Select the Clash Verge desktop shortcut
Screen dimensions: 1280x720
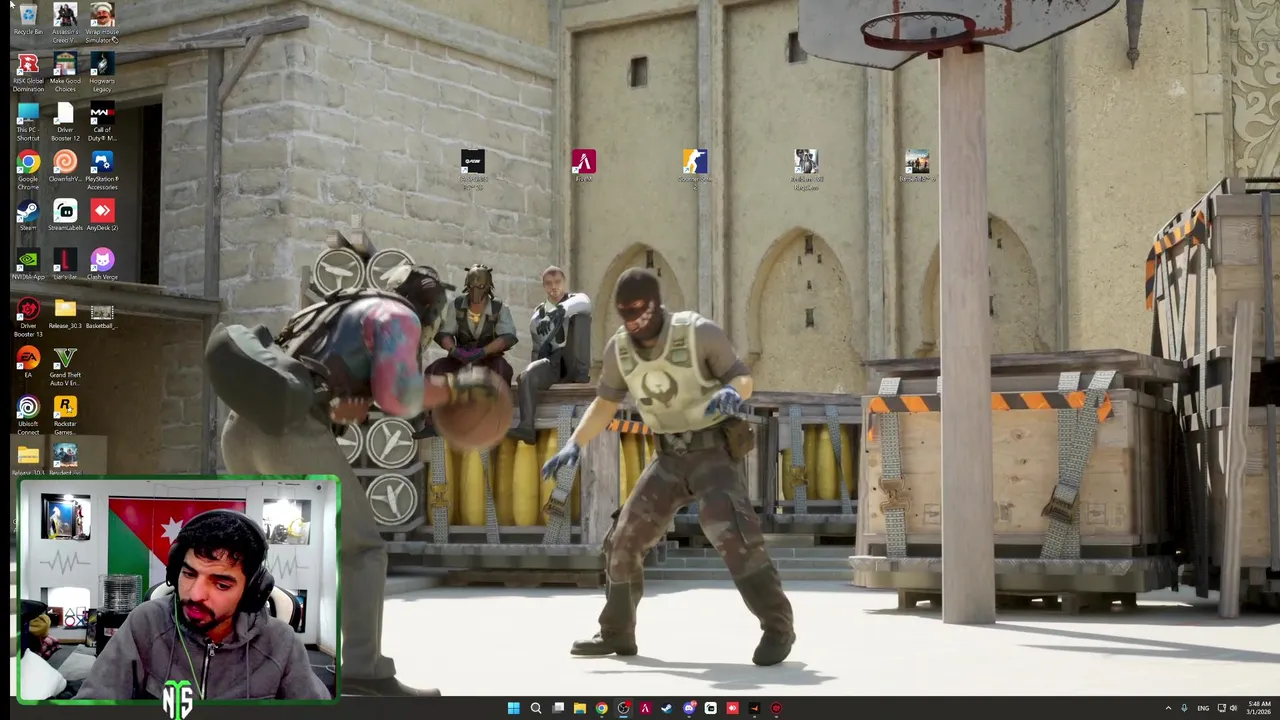tap(102, 265)
